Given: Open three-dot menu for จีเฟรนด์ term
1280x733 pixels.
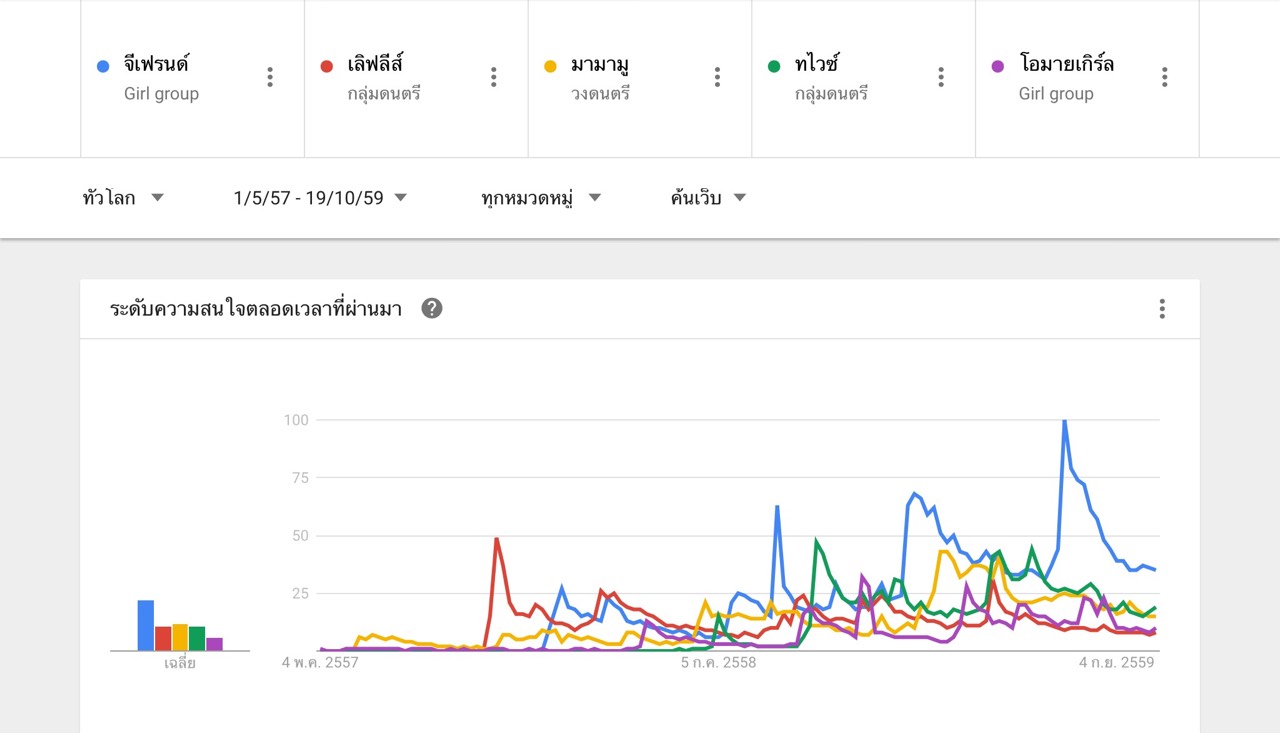Looking at the screenshot, I should click(x=270, y=77).
